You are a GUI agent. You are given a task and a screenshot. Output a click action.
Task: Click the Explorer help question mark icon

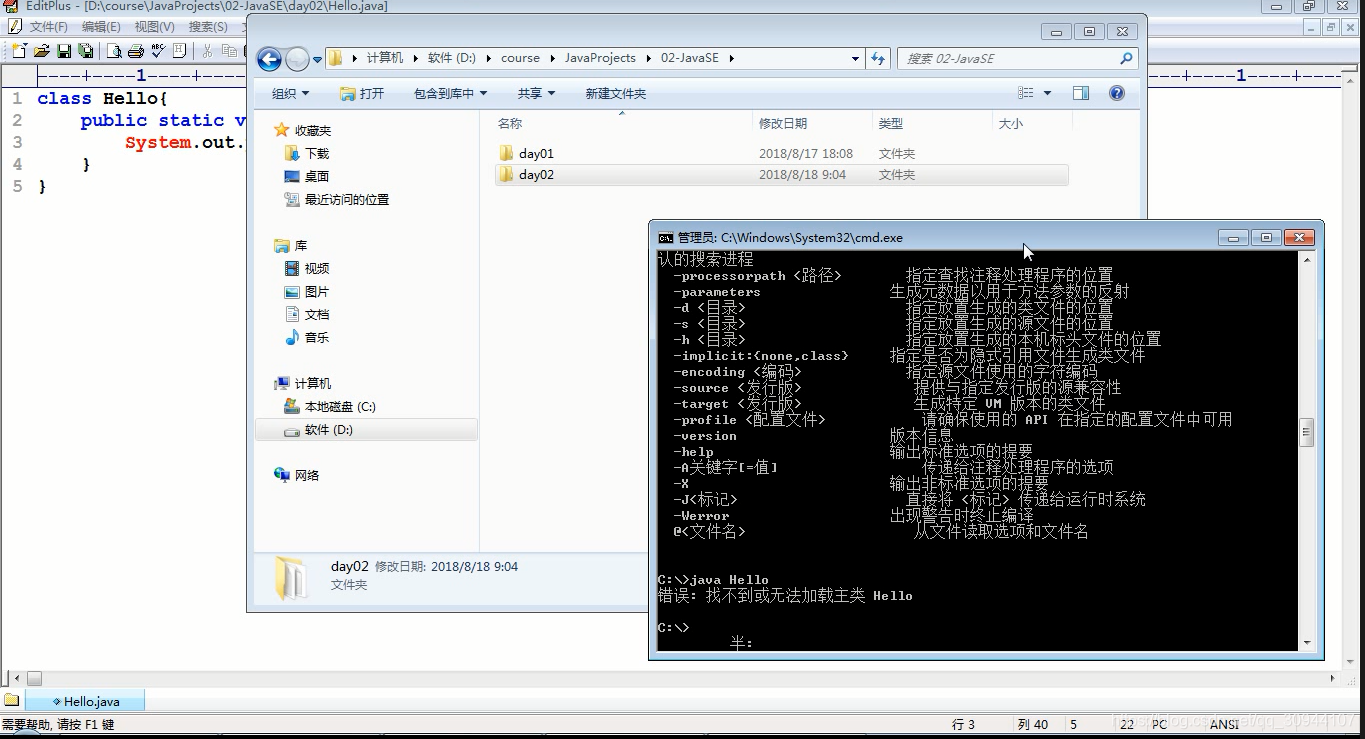1117,93
